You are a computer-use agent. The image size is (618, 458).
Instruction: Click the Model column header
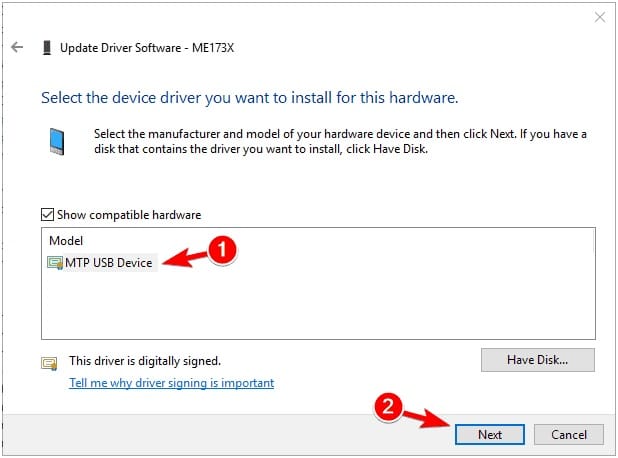[x=66, y=241]
